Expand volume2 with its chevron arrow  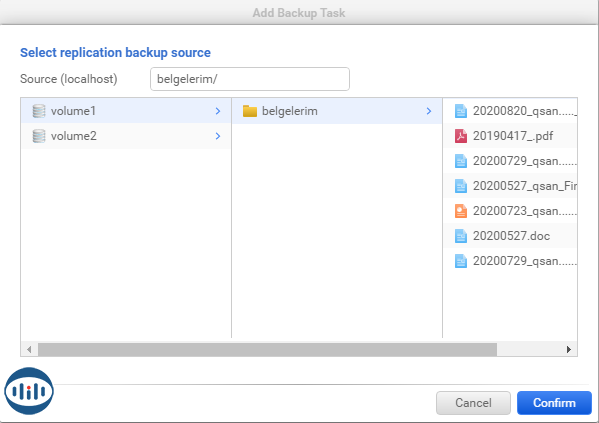pyautogui.click(x=218, y=136)
